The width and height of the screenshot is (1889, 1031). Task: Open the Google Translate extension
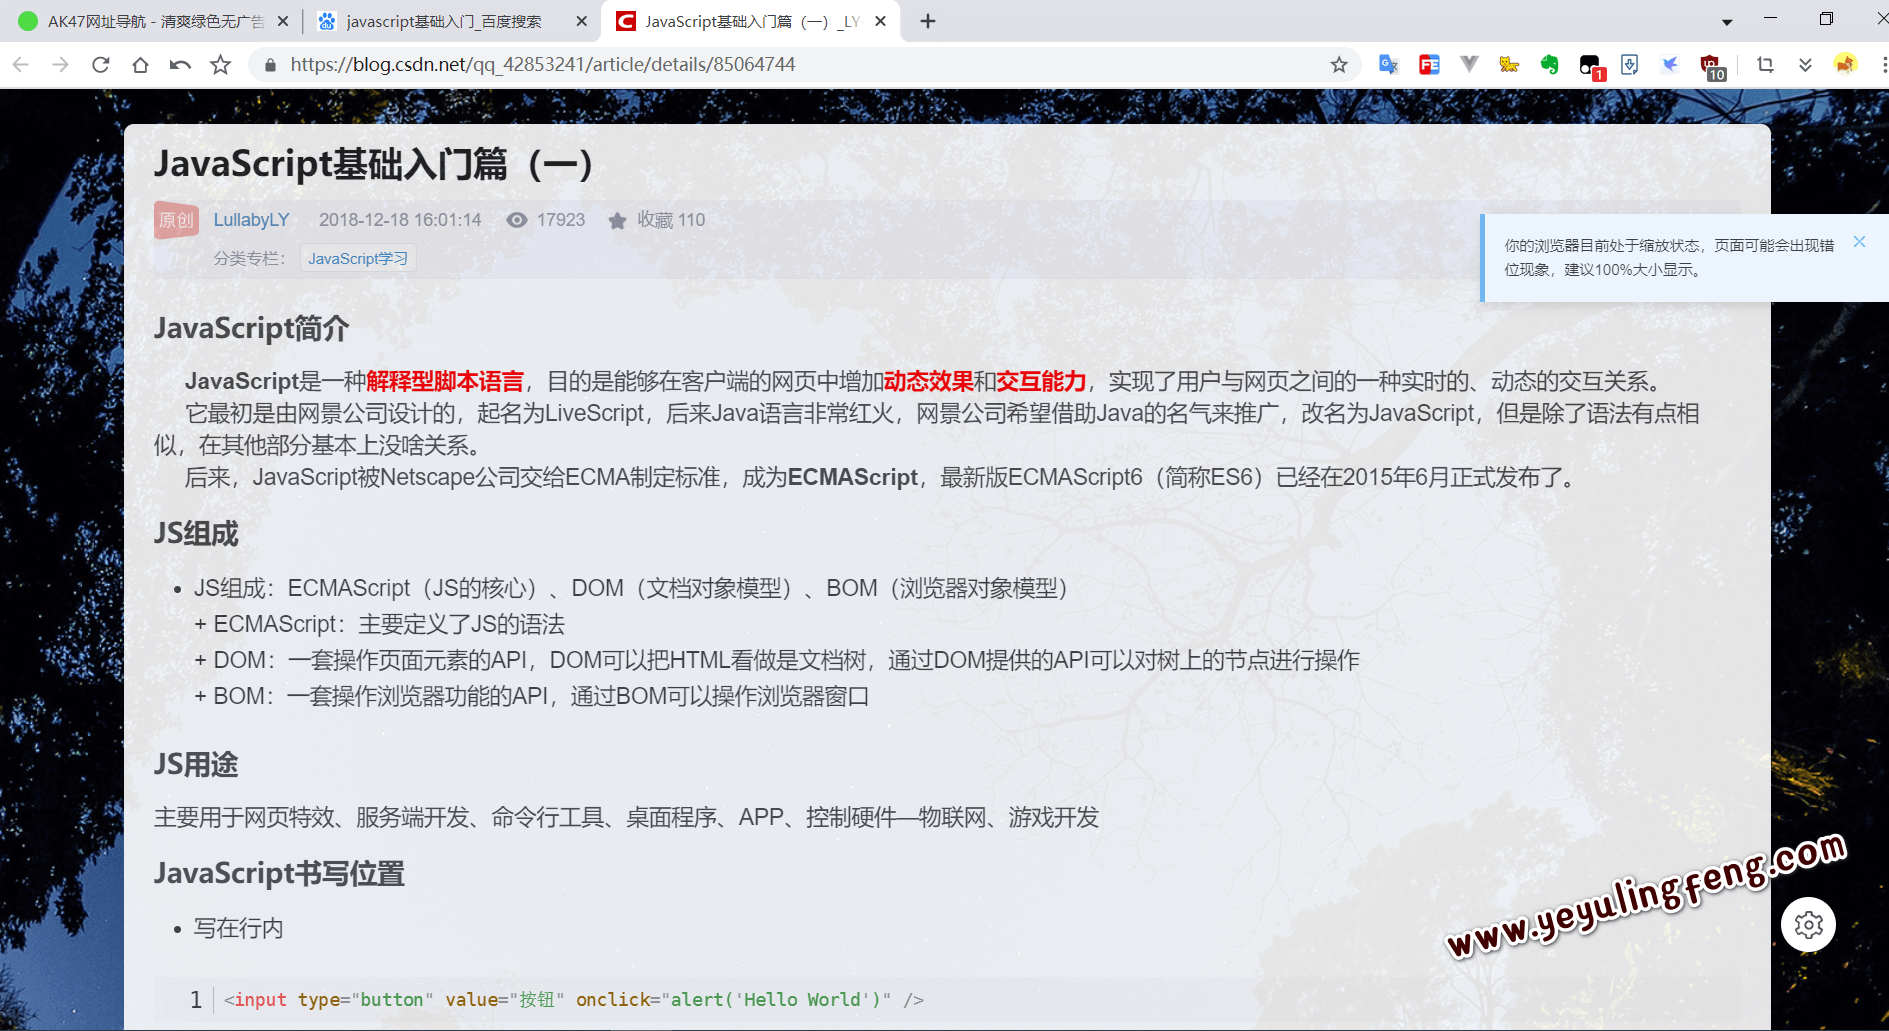point(1388,65)
